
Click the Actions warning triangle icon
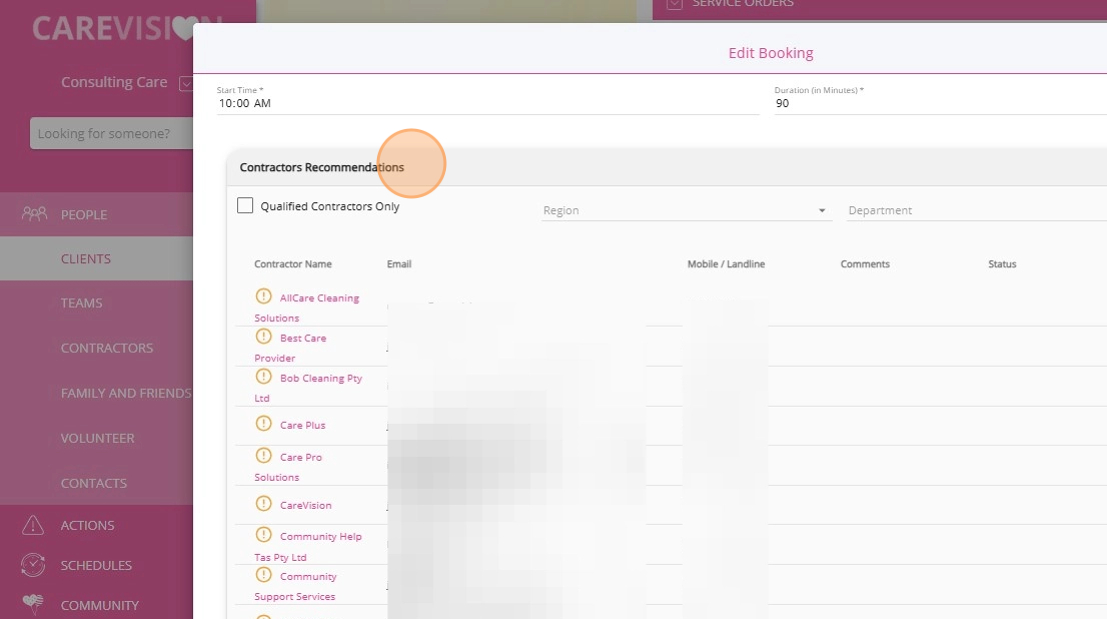click(x=33, y=525)
